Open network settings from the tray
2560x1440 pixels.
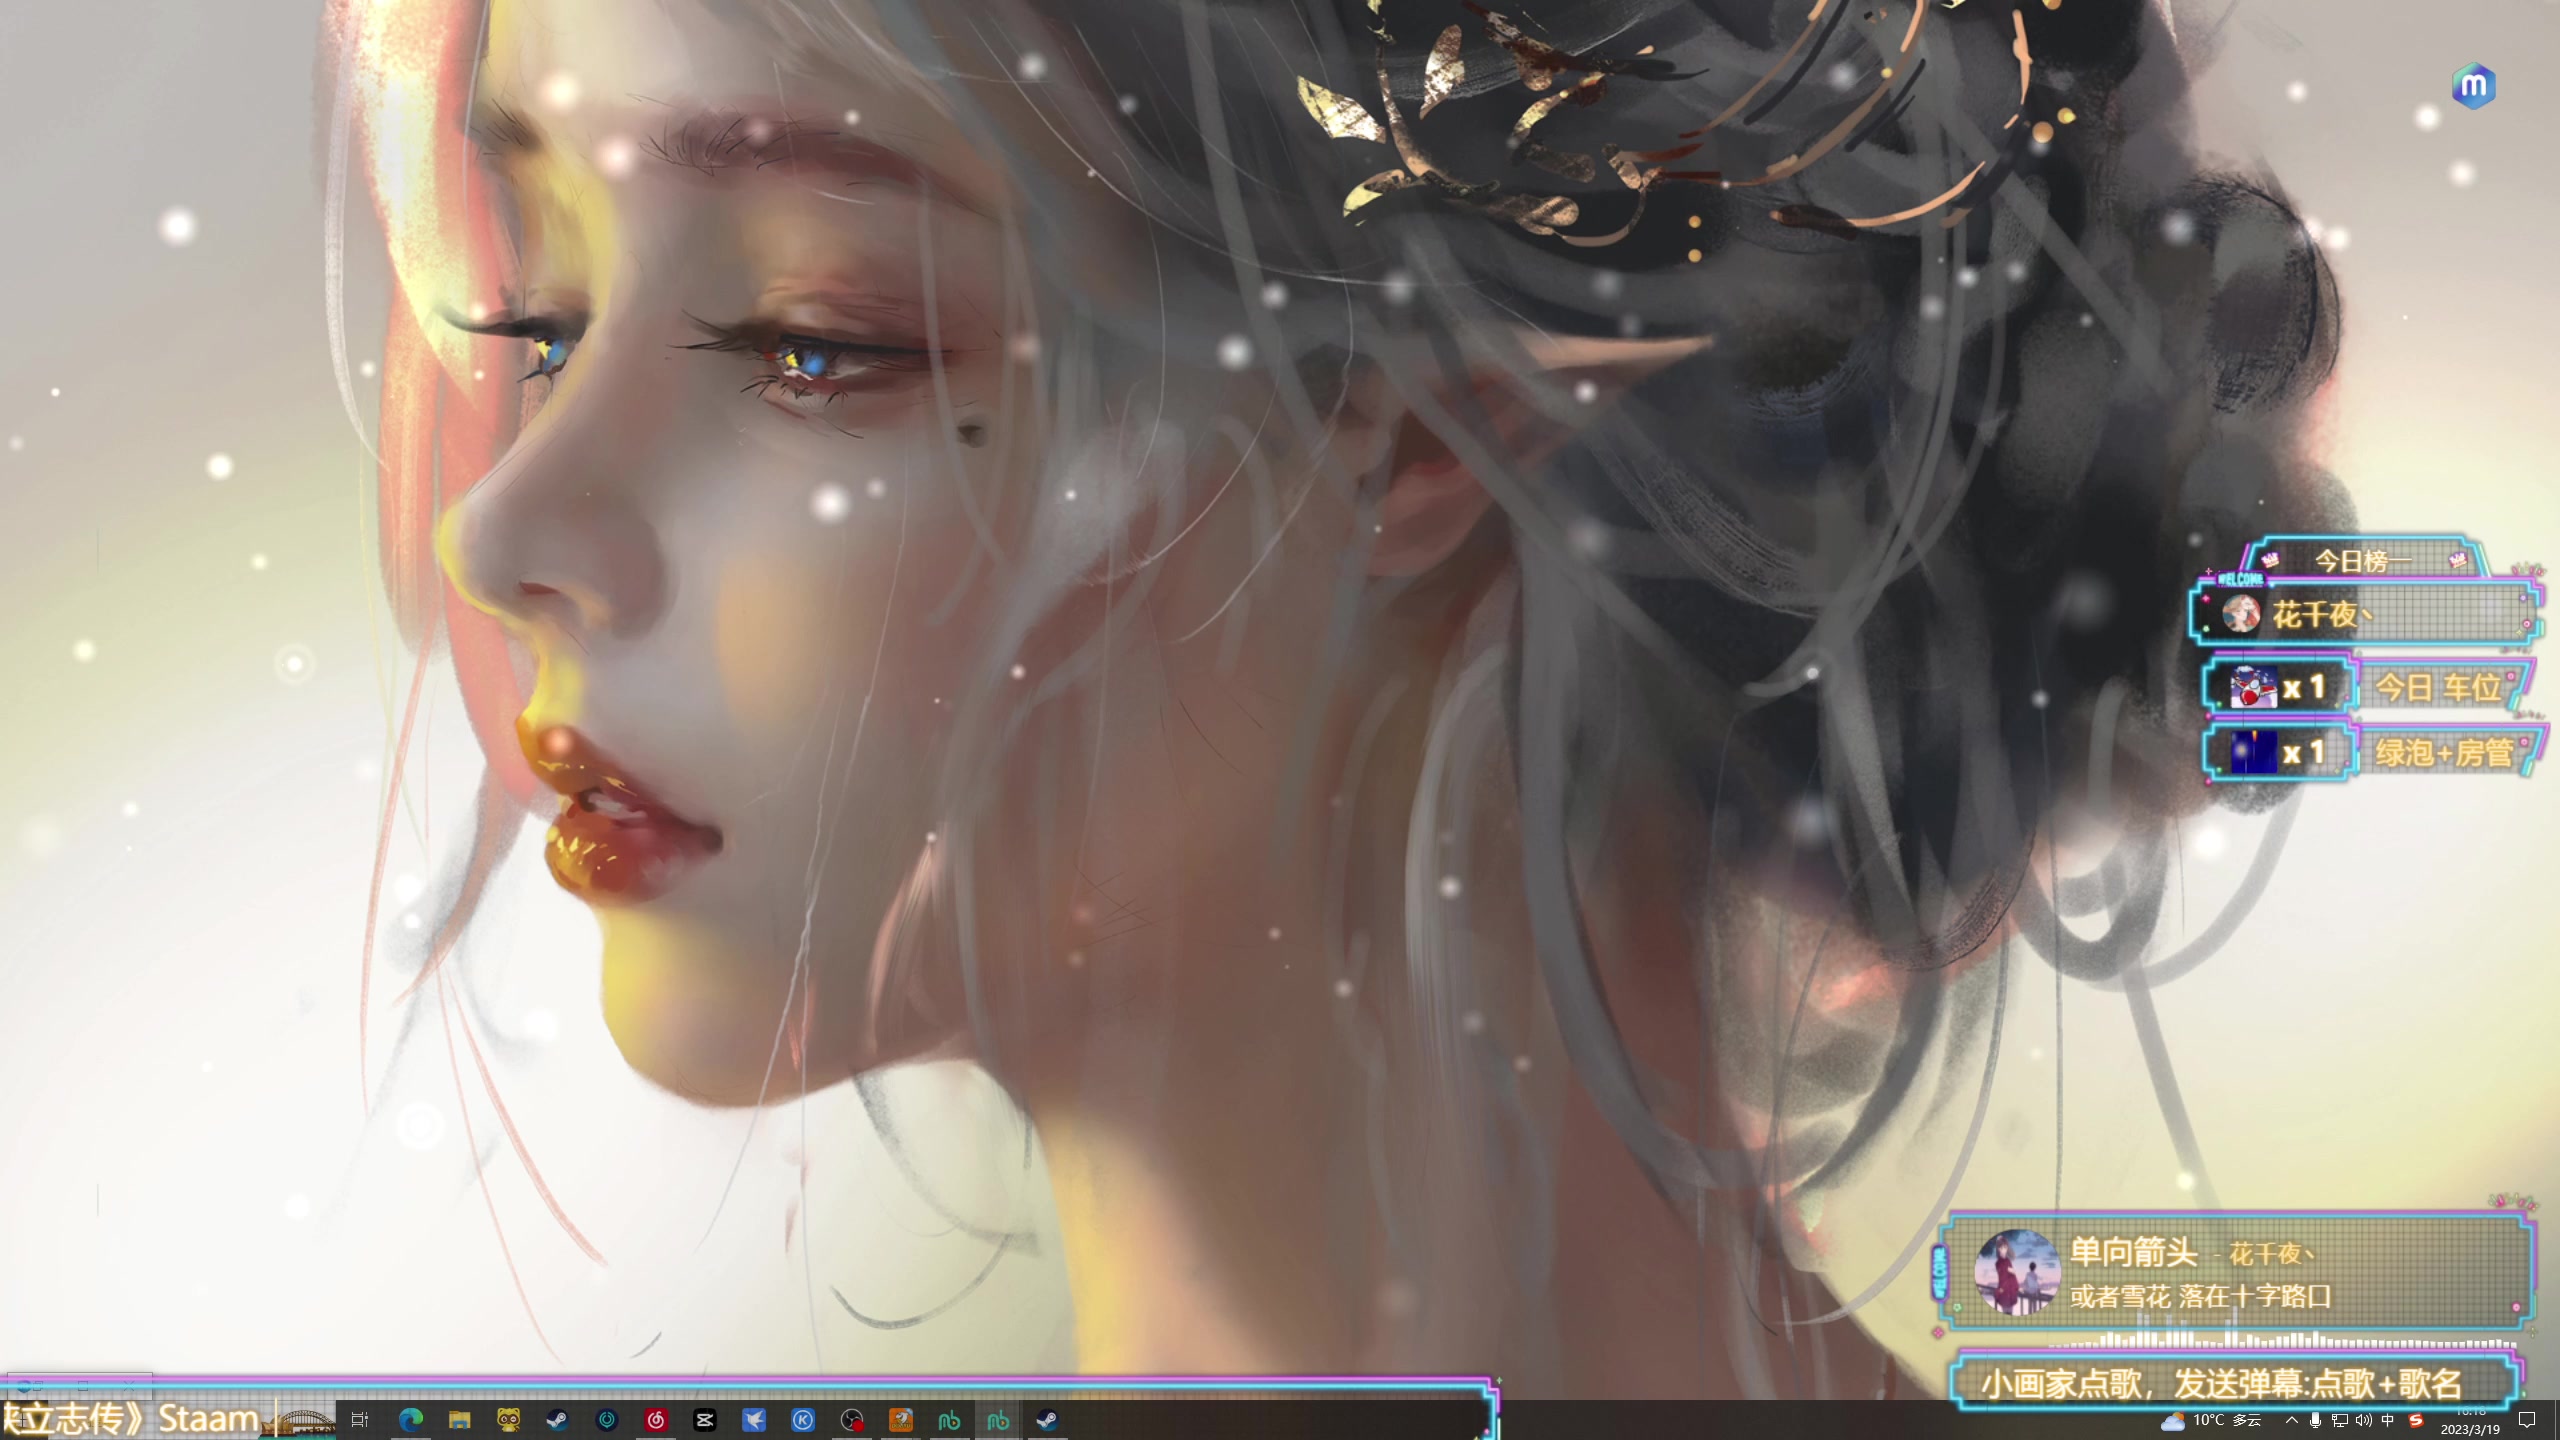click(x=2340, y=1420)
